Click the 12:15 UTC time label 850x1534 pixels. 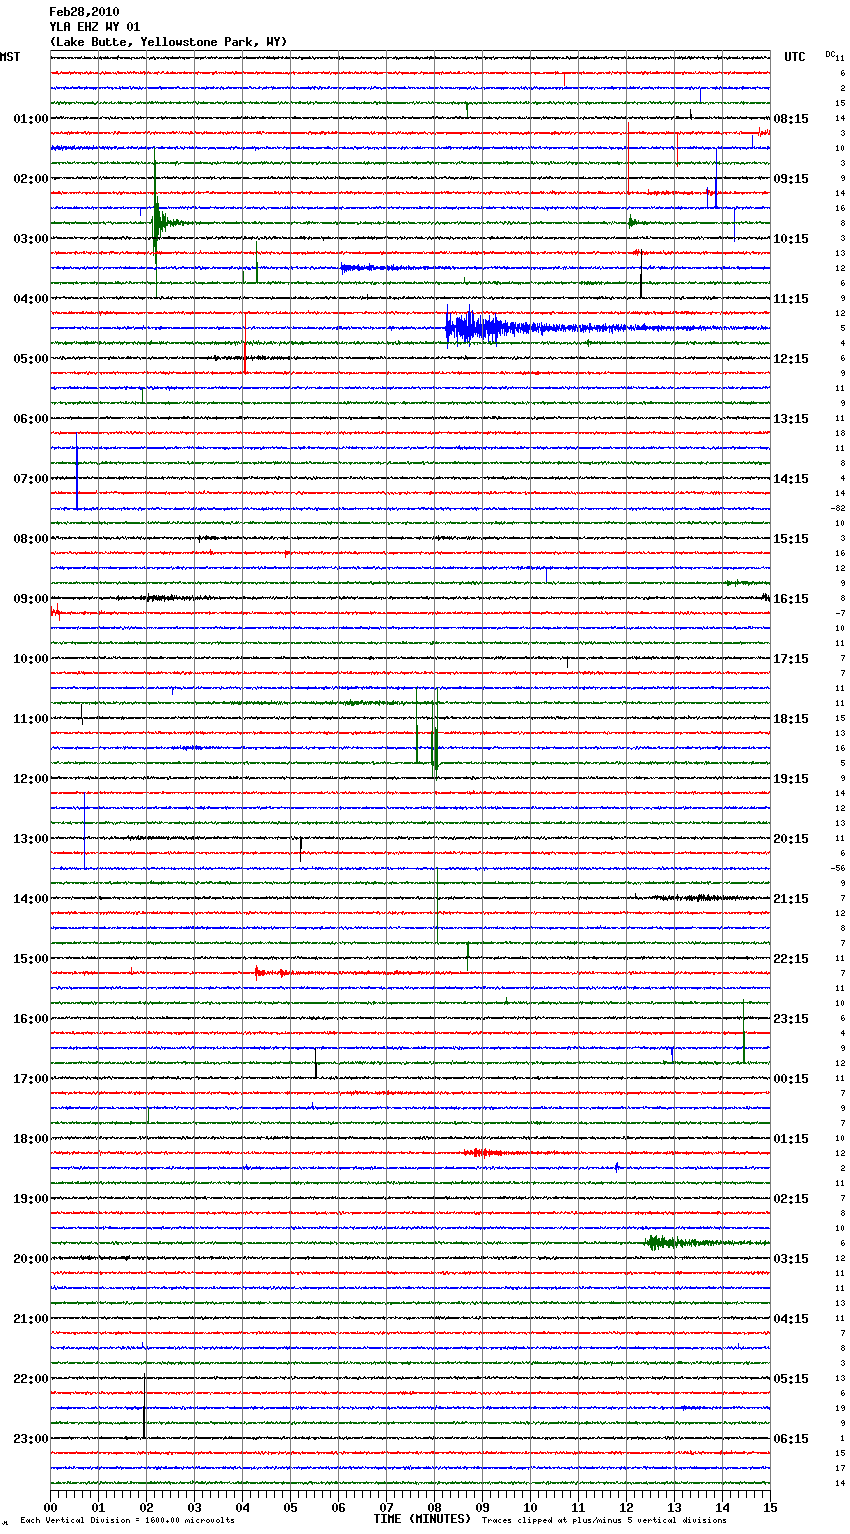pyautogui.click(x=791, y=359)
